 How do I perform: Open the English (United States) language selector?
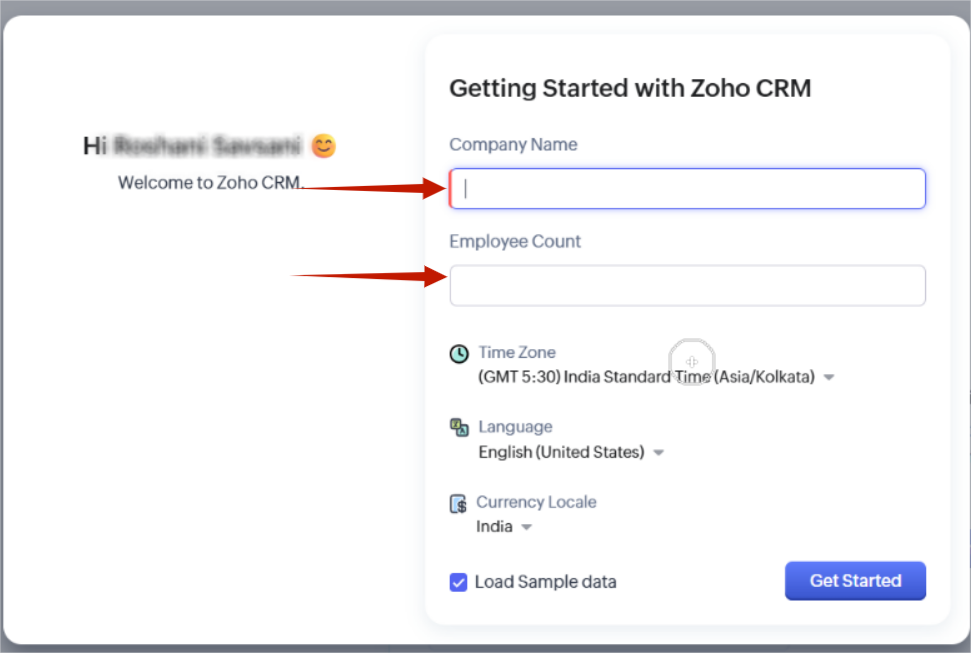561,452
